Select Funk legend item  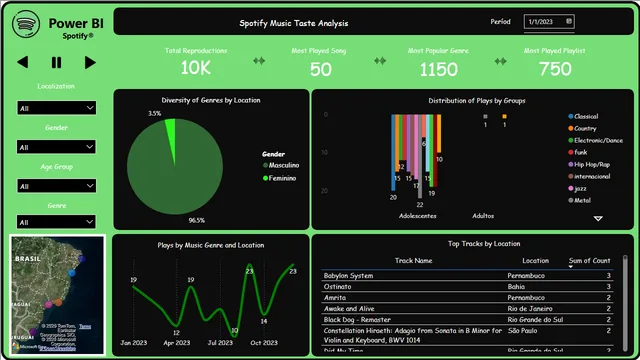[578, 152]
